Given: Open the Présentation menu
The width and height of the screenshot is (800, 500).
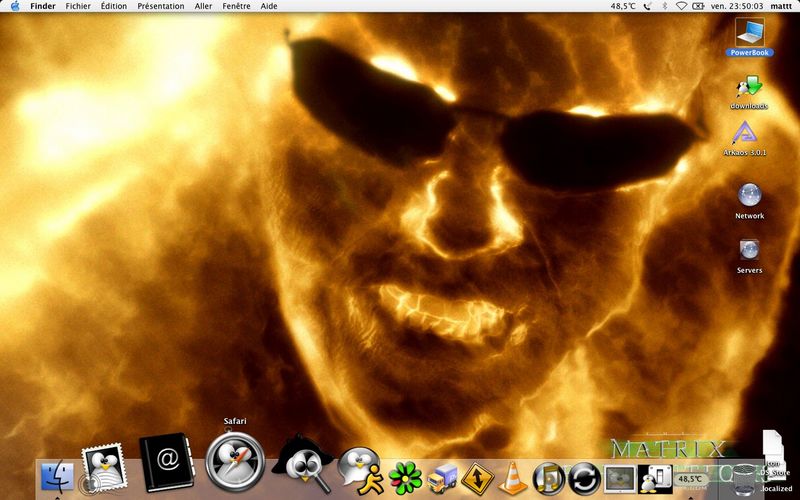Looking at the screenshot, I should [161, 6].
